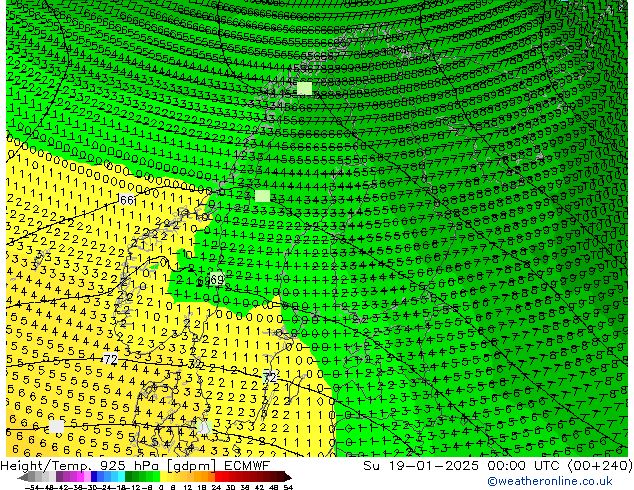Click the 'Su 19-01-2025 00:00 UTC (00+240)' date label
The width and height of the screenshot is (634, 490).
click(498, 466)
